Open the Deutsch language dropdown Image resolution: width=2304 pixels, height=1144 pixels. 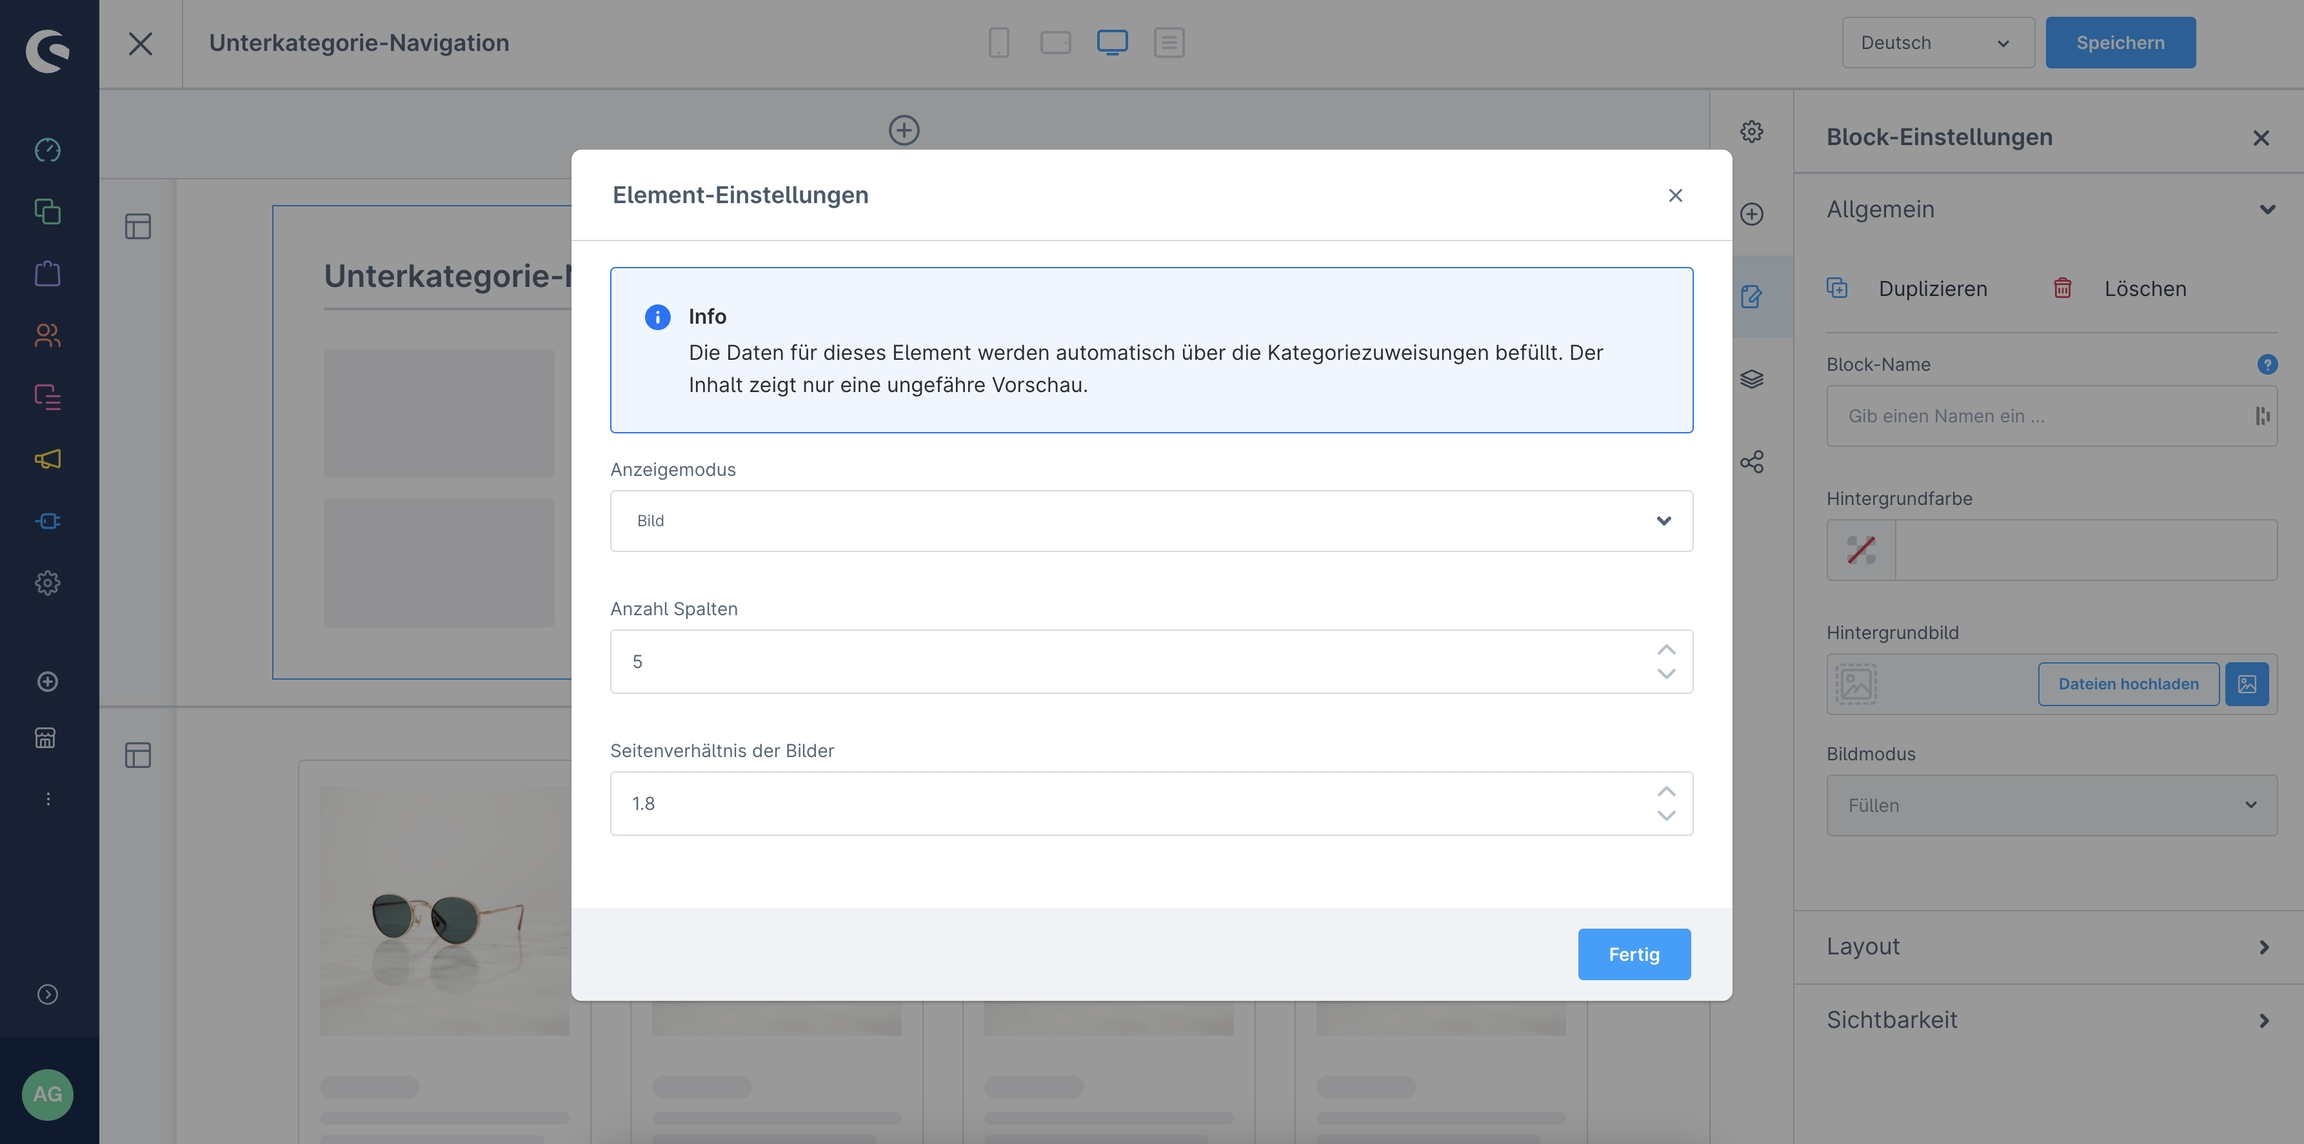(1937, 43)
